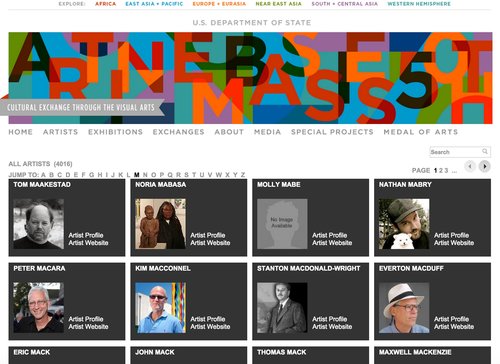Open Kim MacConnel Artist Profile
This screenshot has height=364, width=500.
[x=208, y=319]
